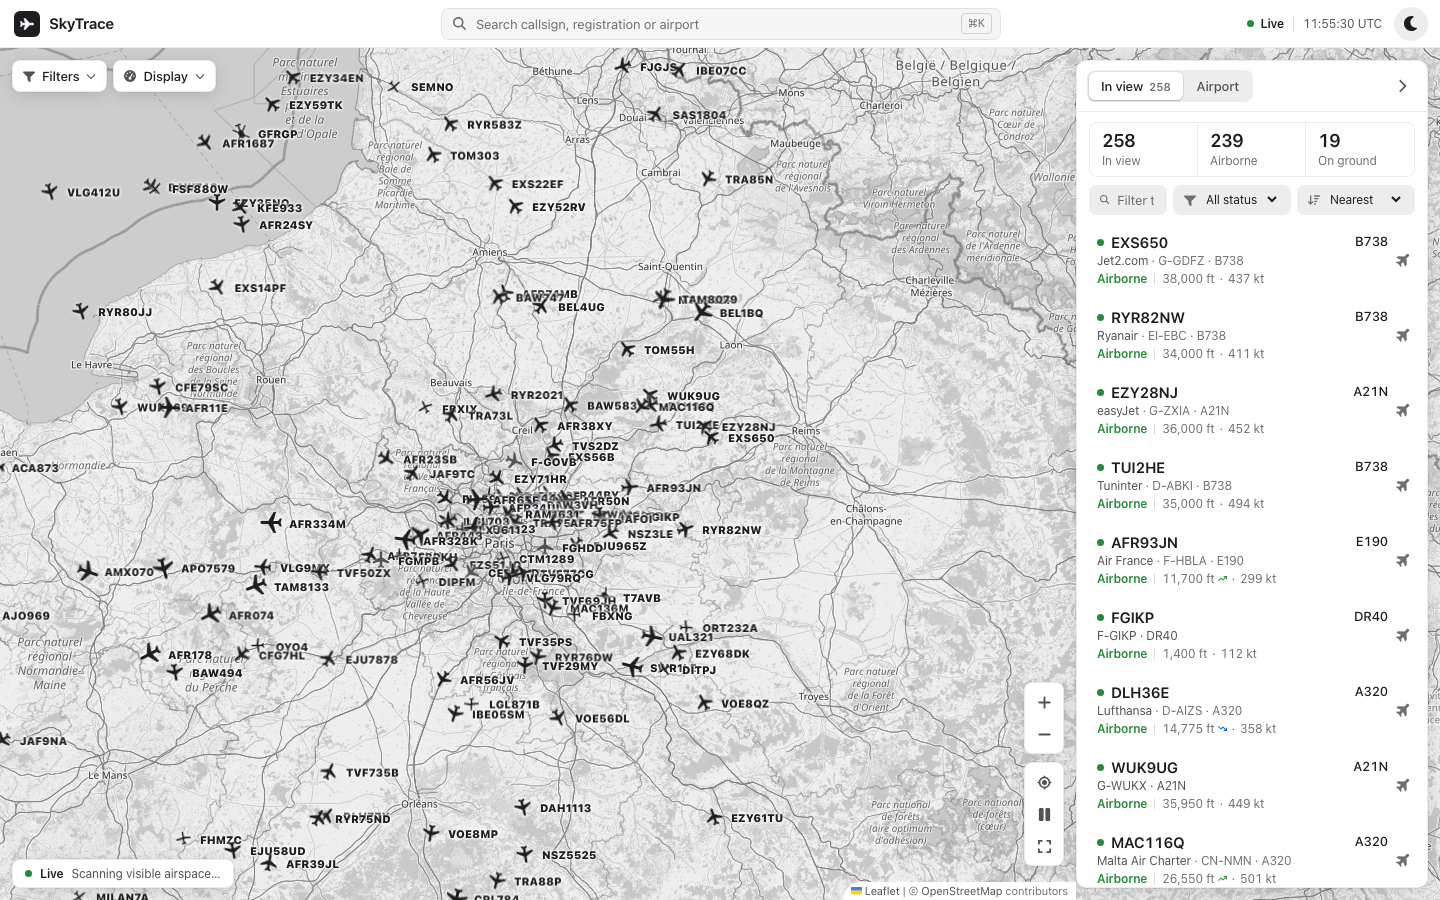1440x900 pixels.
Task: Select the AMX070 aircraft marker on the map
Action: pos(88,571)
